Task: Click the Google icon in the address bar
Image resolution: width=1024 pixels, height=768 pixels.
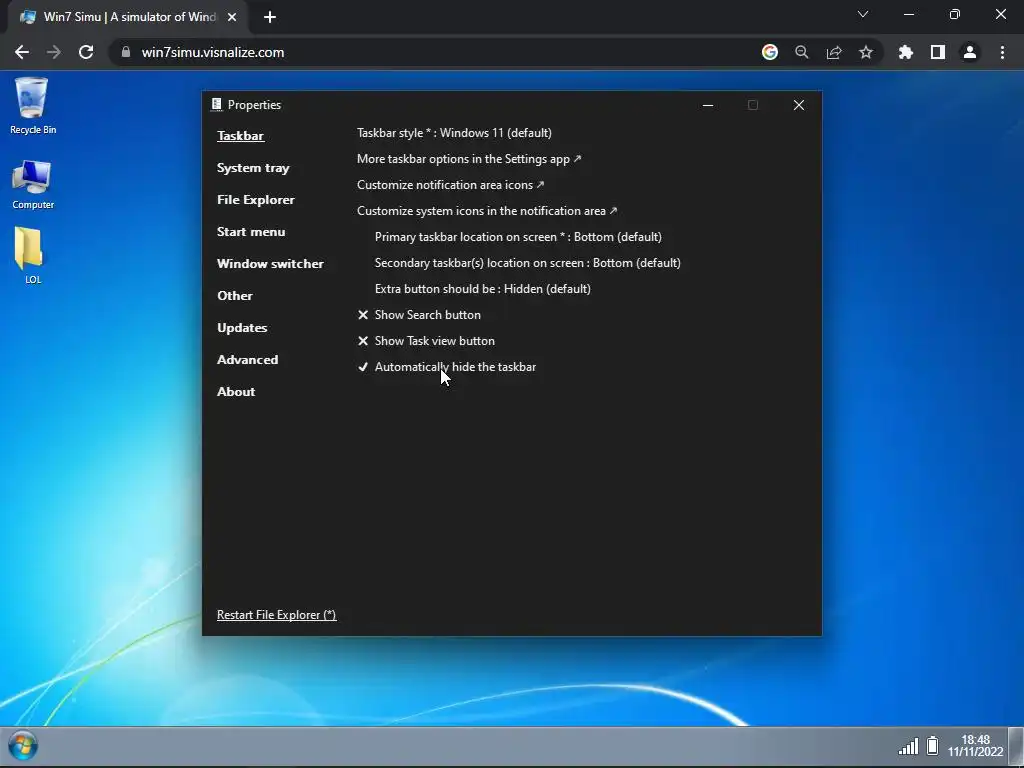Action: 770,52
